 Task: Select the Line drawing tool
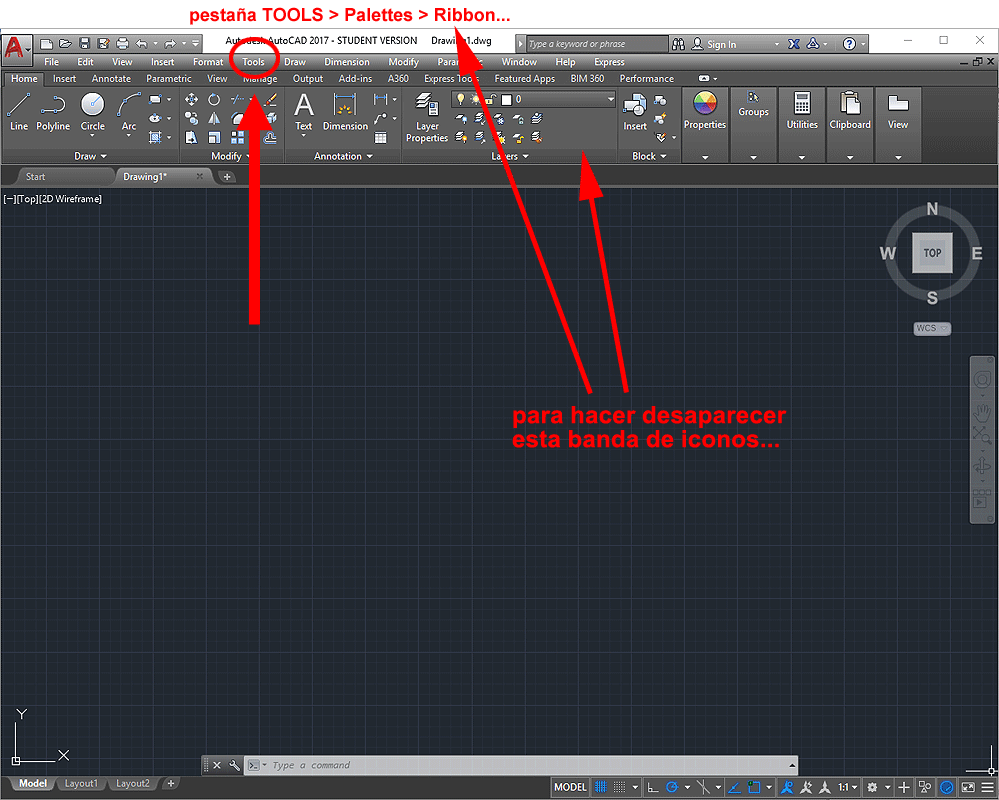click(x=18, y=111)
